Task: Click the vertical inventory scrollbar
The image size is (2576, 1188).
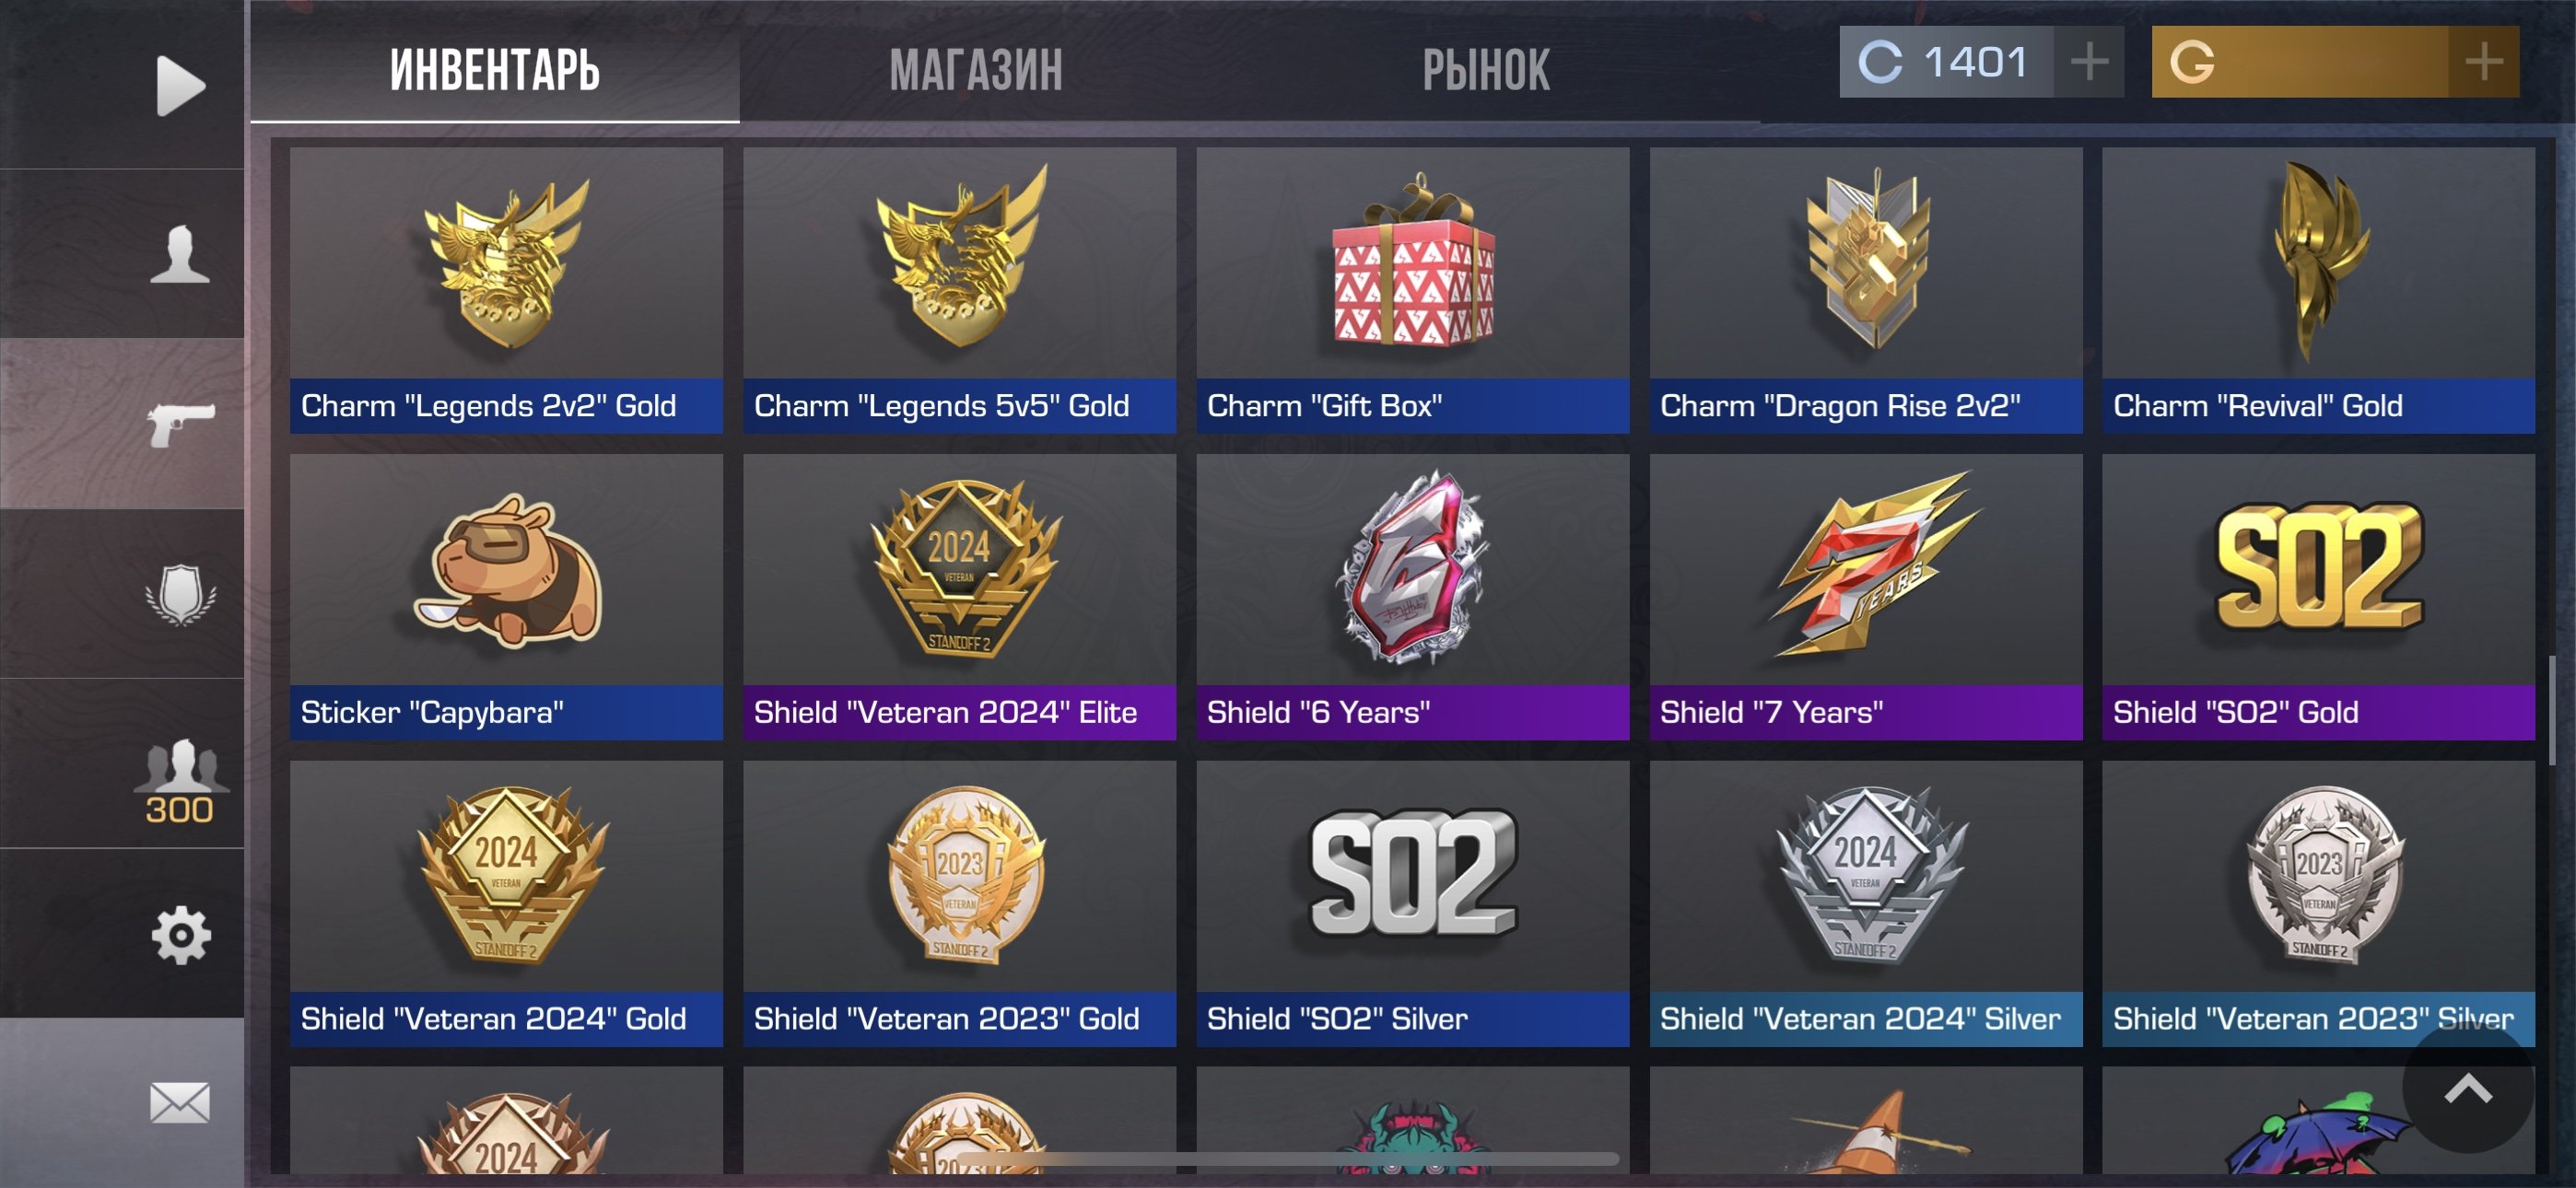Action: click(2551, 710)
